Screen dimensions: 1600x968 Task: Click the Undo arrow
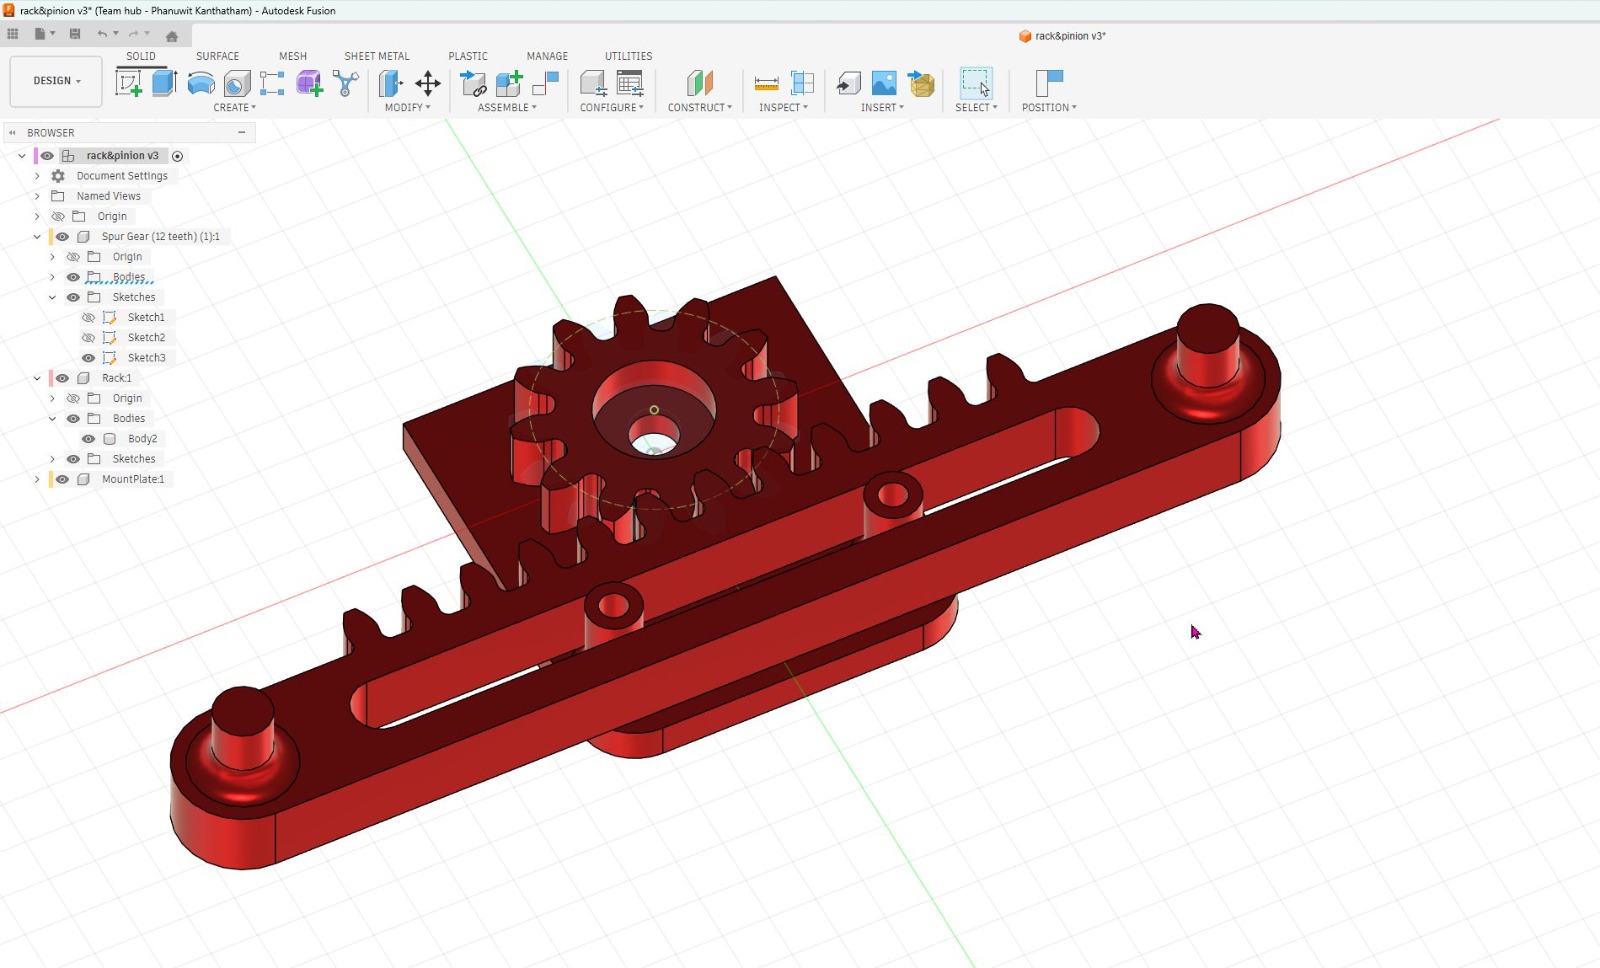pyautogui.click(x=102, y=34)
